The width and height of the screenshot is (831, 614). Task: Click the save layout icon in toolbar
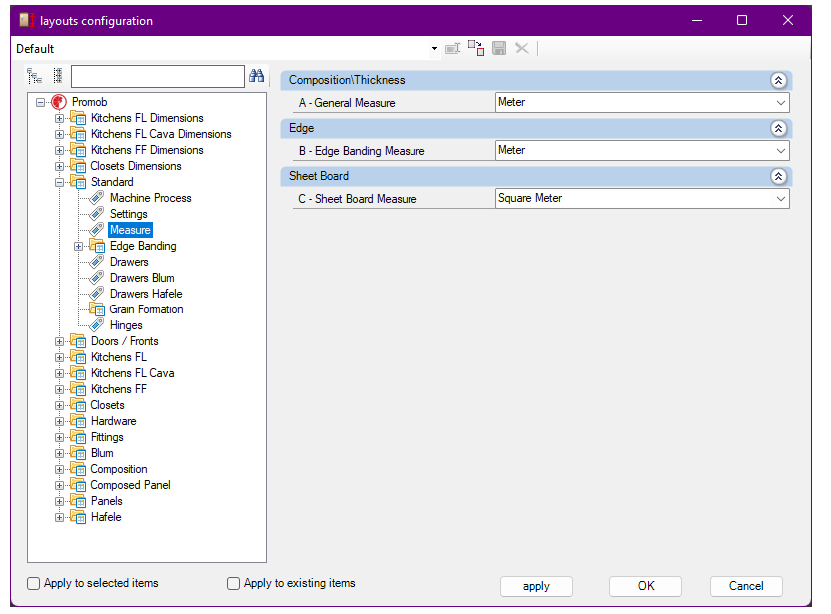click(x=499, y=48)
